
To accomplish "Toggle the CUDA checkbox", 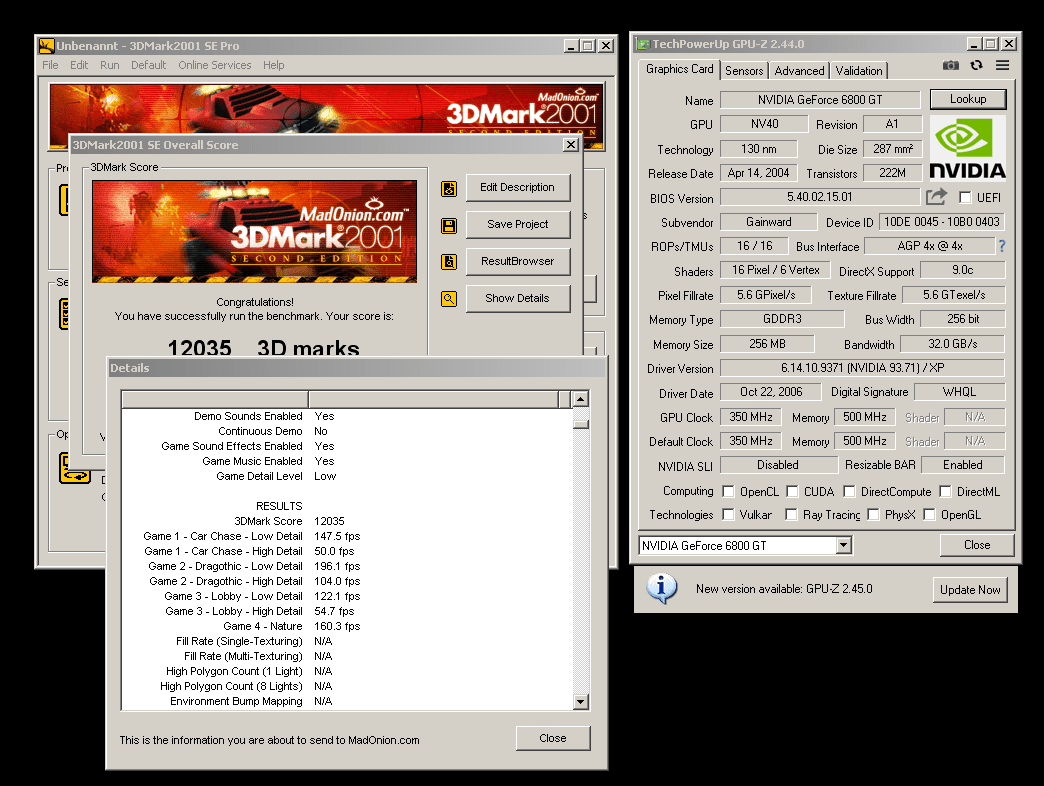I will [x=792, y=492].
